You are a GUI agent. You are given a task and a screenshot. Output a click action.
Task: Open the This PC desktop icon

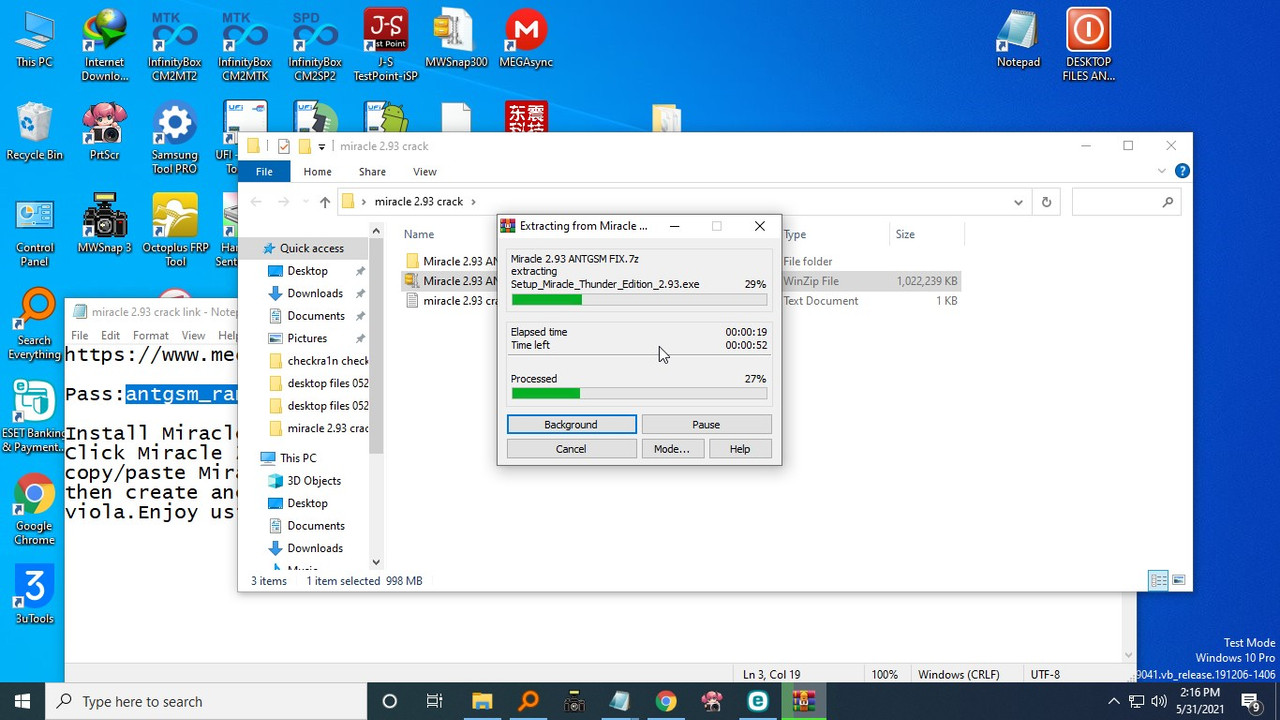pos(34,40)
